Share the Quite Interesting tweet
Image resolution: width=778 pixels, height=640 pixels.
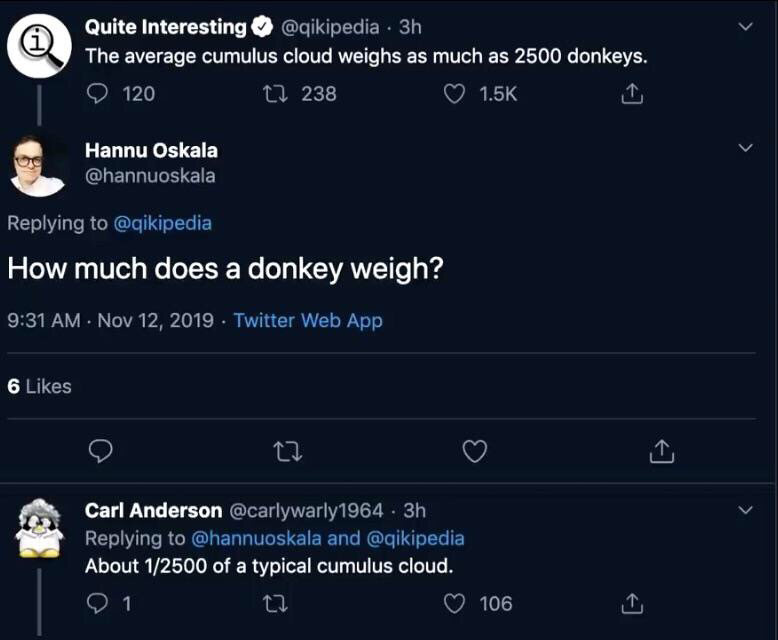coord(631,94)
